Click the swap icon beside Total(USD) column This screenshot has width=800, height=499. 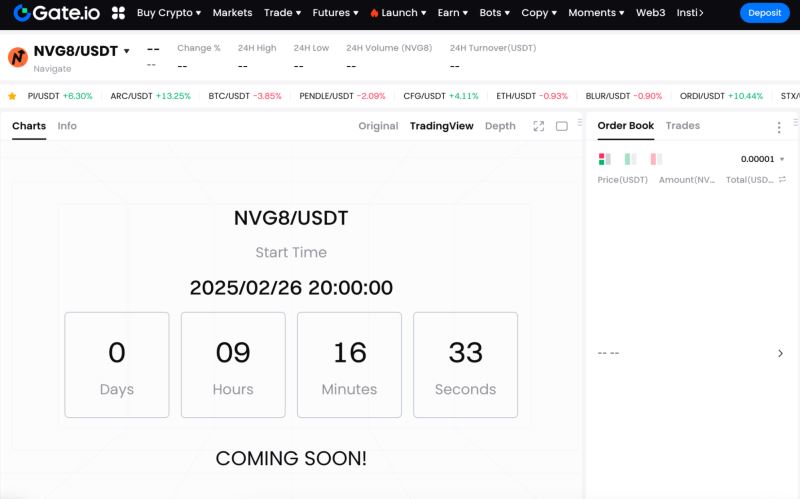coord(782,179)
